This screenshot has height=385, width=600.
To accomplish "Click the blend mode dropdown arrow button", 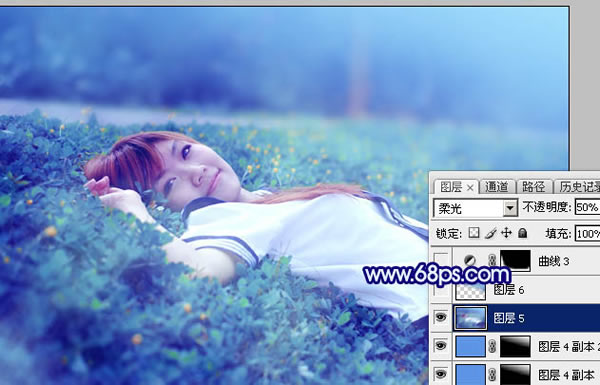I will (x=510, y=209).
